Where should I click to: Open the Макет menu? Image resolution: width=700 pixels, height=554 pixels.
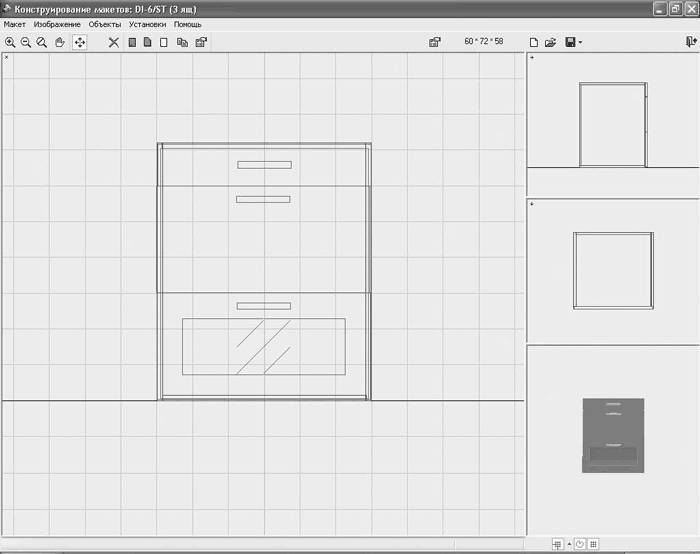[x=15, y=25]
